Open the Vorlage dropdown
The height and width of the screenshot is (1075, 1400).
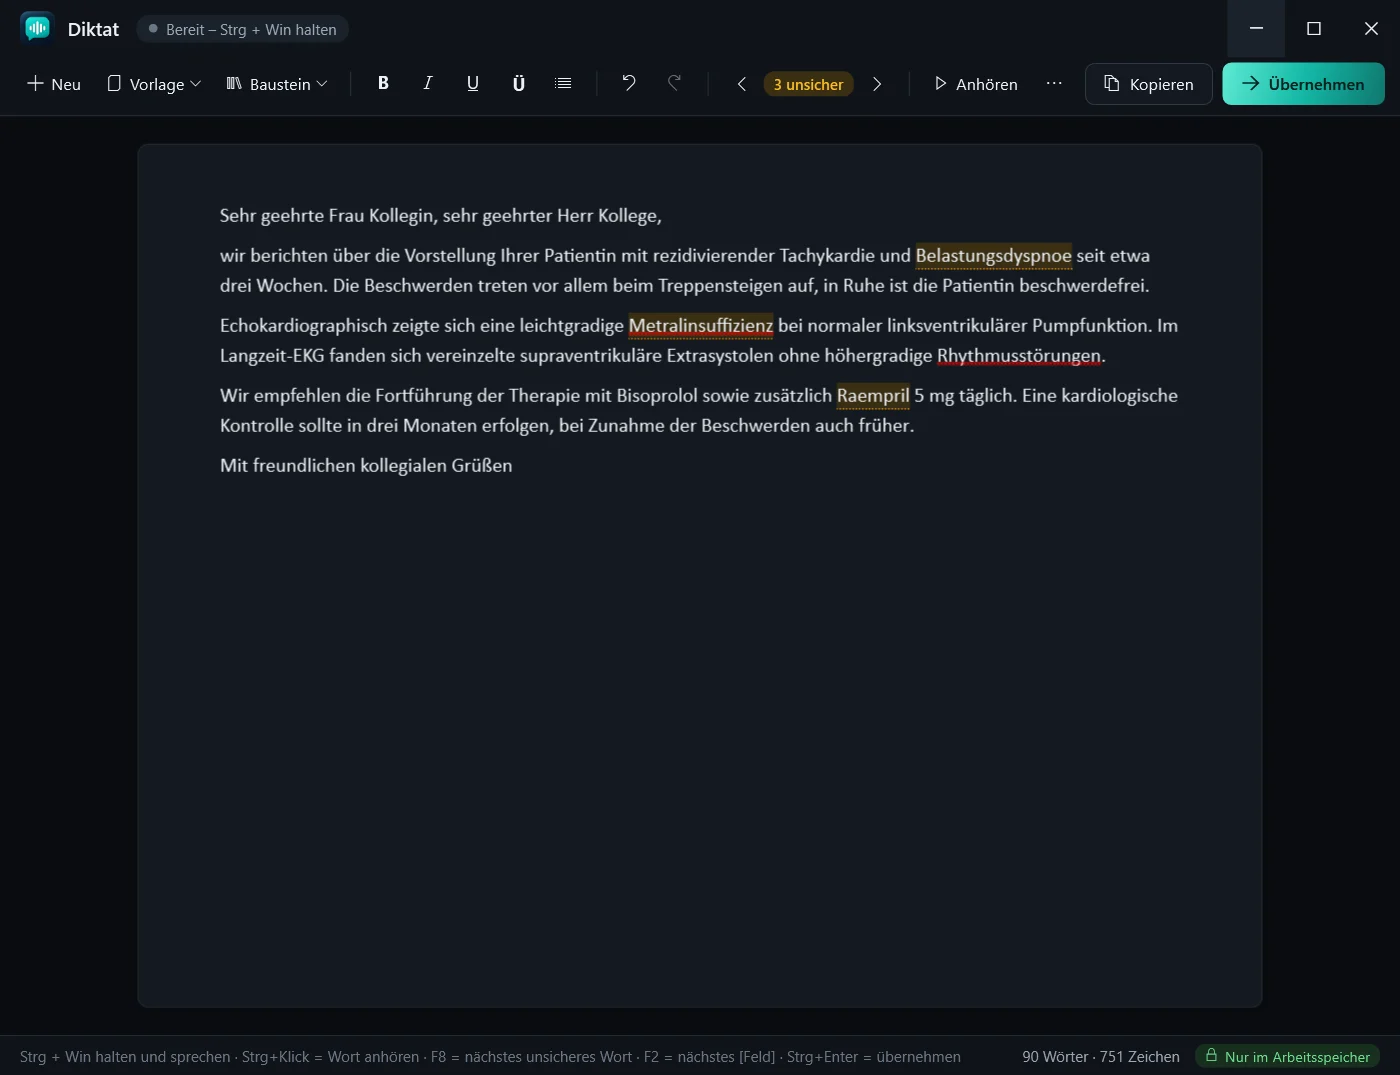(x=154, y=84)
